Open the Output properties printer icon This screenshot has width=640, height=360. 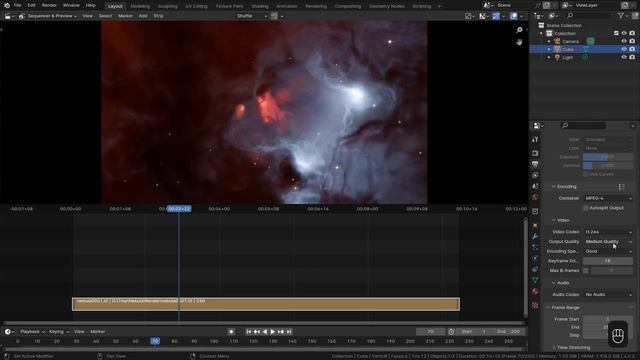(535, 164)
